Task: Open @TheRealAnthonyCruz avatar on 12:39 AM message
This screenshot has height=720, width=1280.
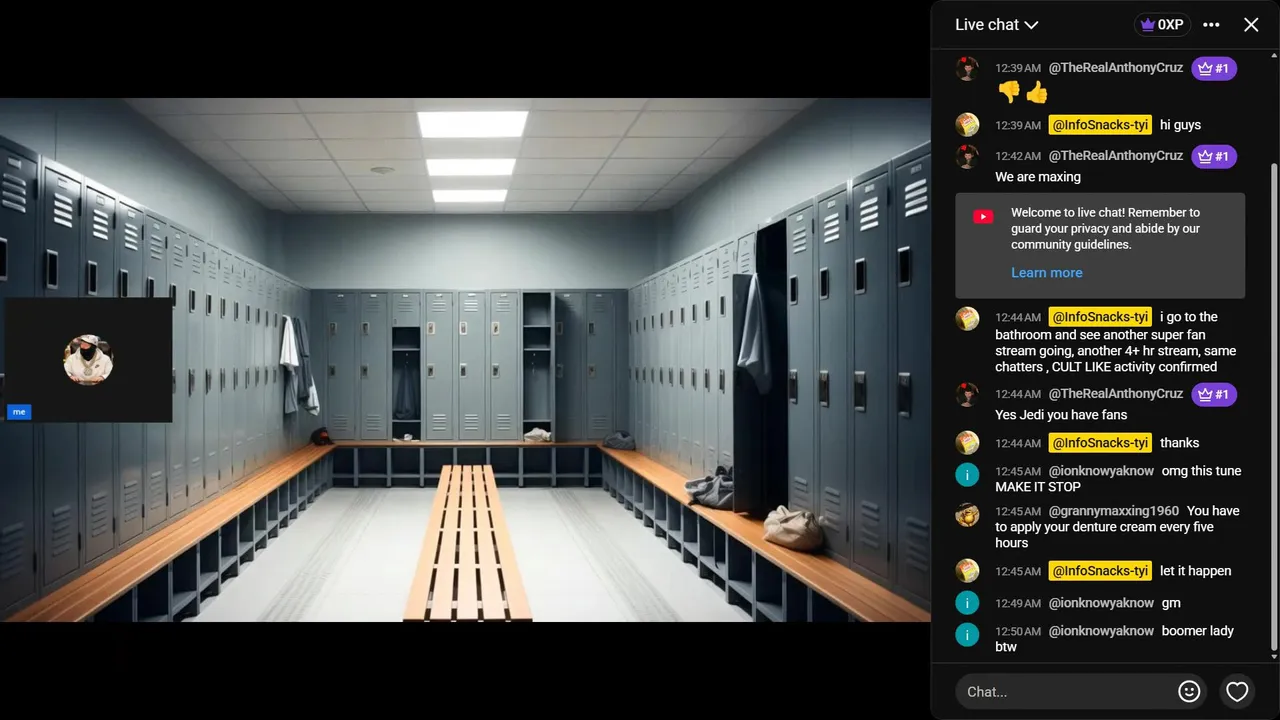Action: (x=967, y=69)
